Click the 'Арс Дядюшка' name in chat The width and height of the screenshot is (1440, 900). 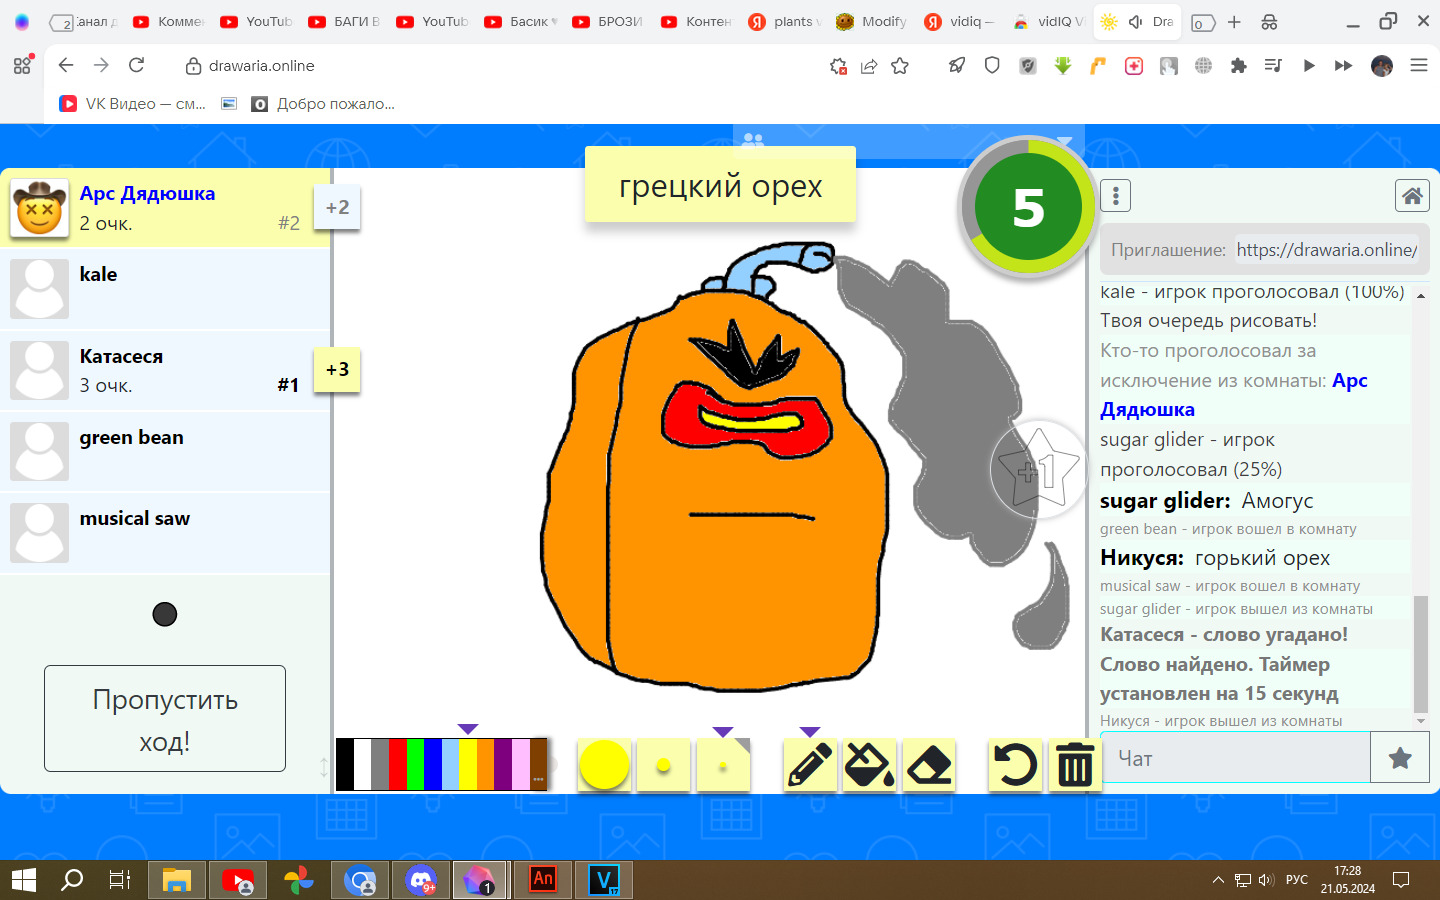pyautogui.click(x=1234, y=395)
